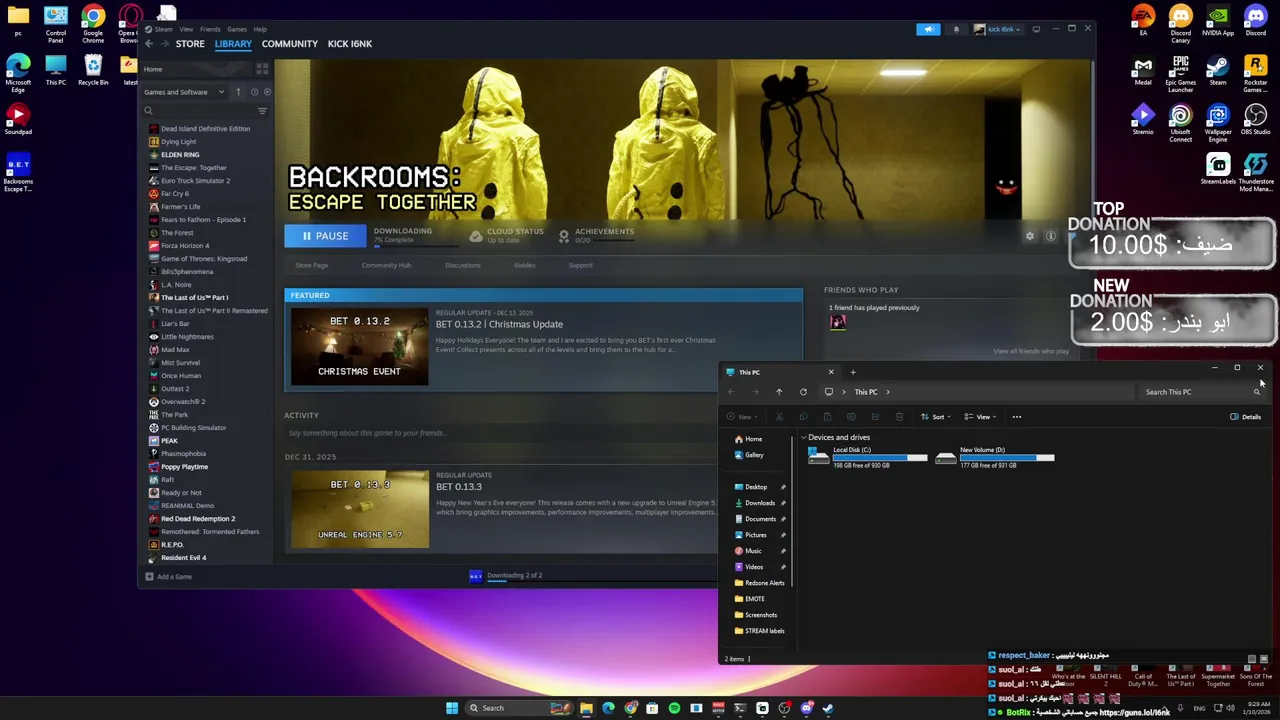This screenshot has height=720, width=1280.
Task: Open the View menu in Steam
Action: (x=186, y=29)
